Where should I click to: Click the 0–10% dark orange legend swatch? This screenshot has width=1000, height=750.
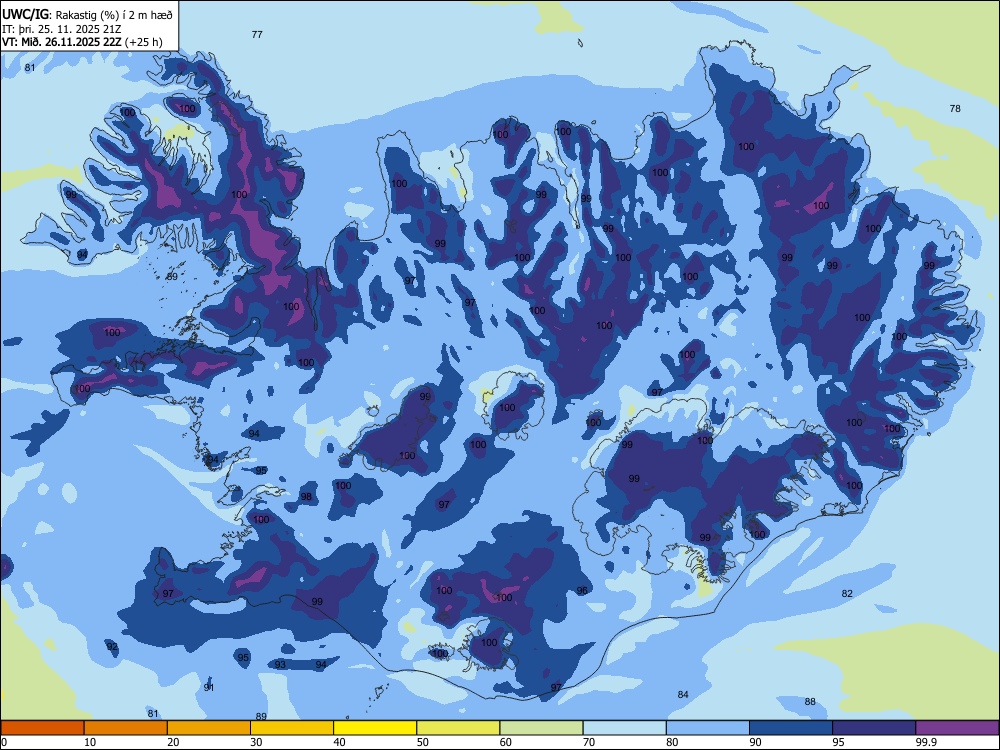(42, 728)
